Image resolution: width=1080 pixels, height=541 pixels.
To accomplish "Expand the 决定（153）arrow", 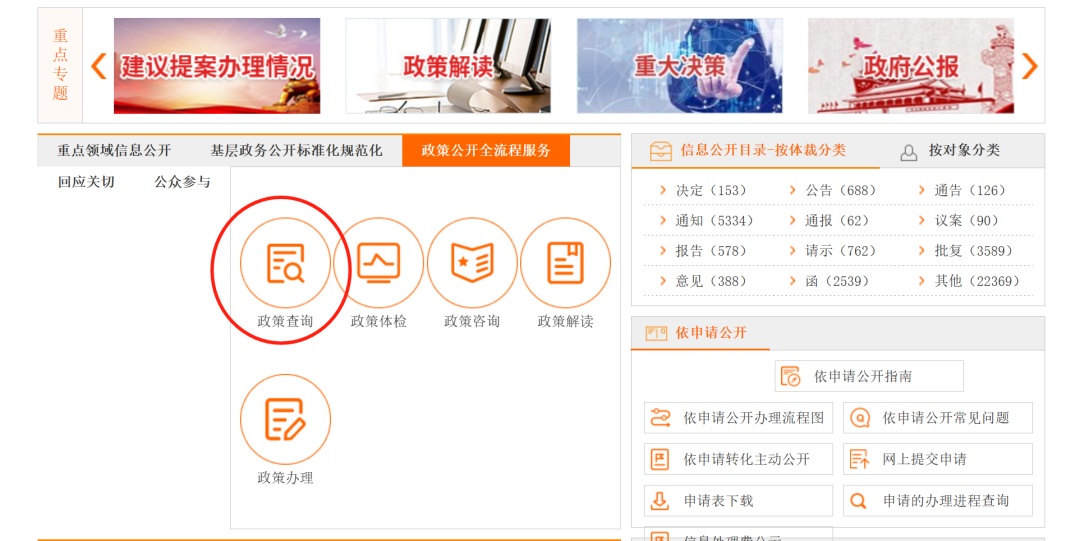I will [663, 190].
